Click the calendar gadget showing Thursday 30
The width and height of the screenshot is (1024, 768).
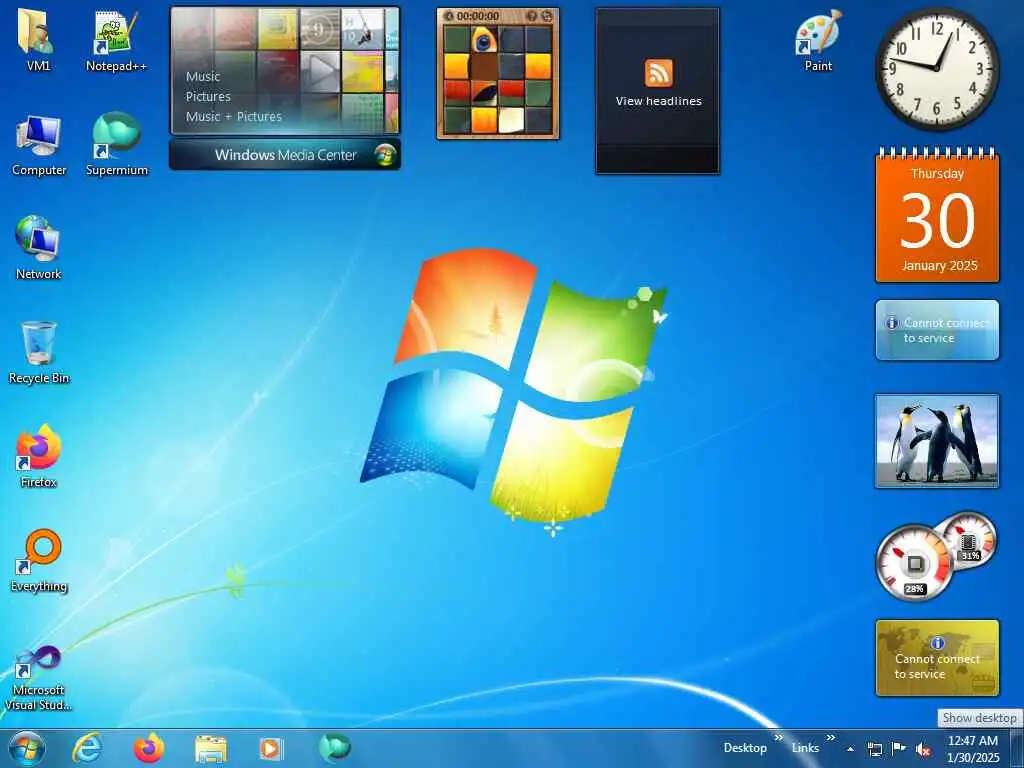937,217
